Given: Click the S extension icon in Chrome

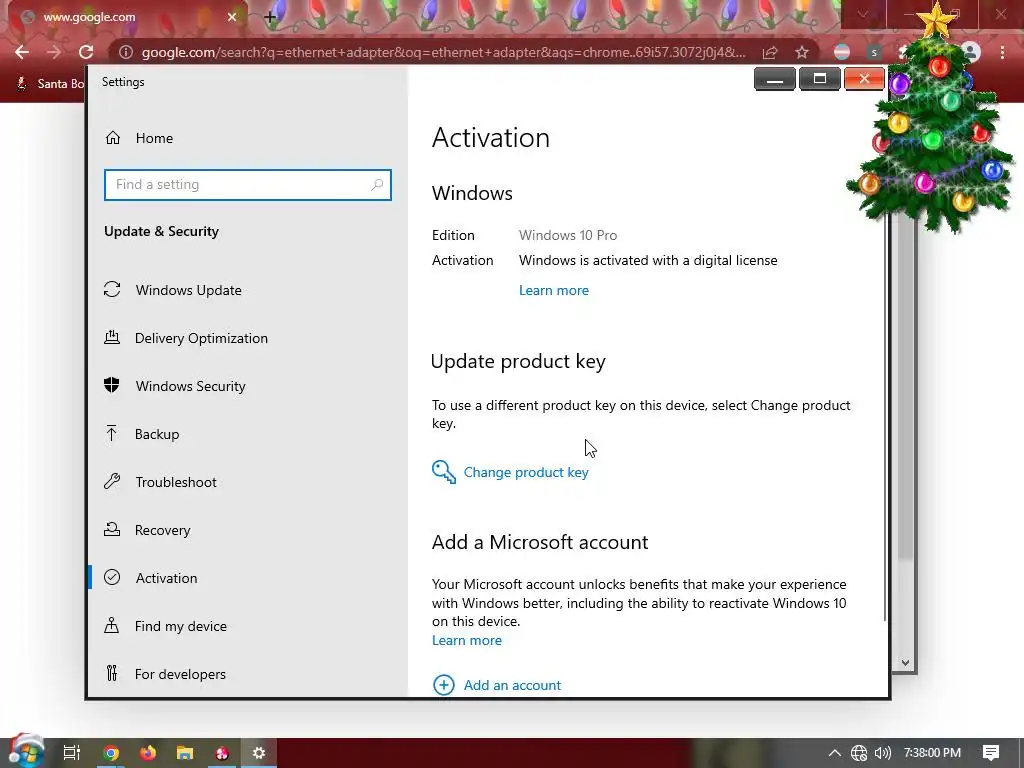Looking at the screenshot, I should 874,52.
